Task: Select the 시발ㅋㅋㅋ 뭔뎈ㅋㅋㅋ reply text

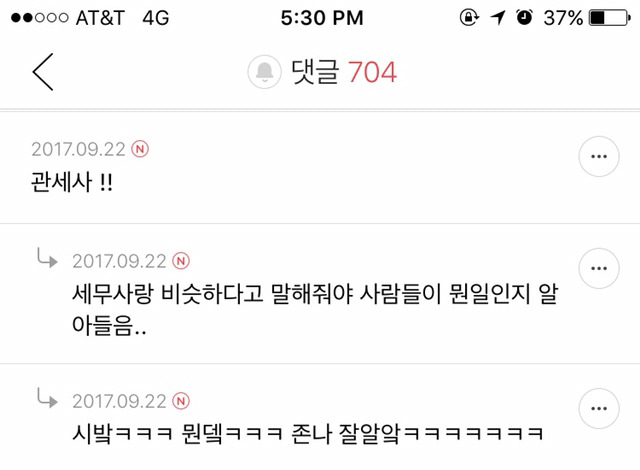Action: pyautogui.click(x=307, y=433)
